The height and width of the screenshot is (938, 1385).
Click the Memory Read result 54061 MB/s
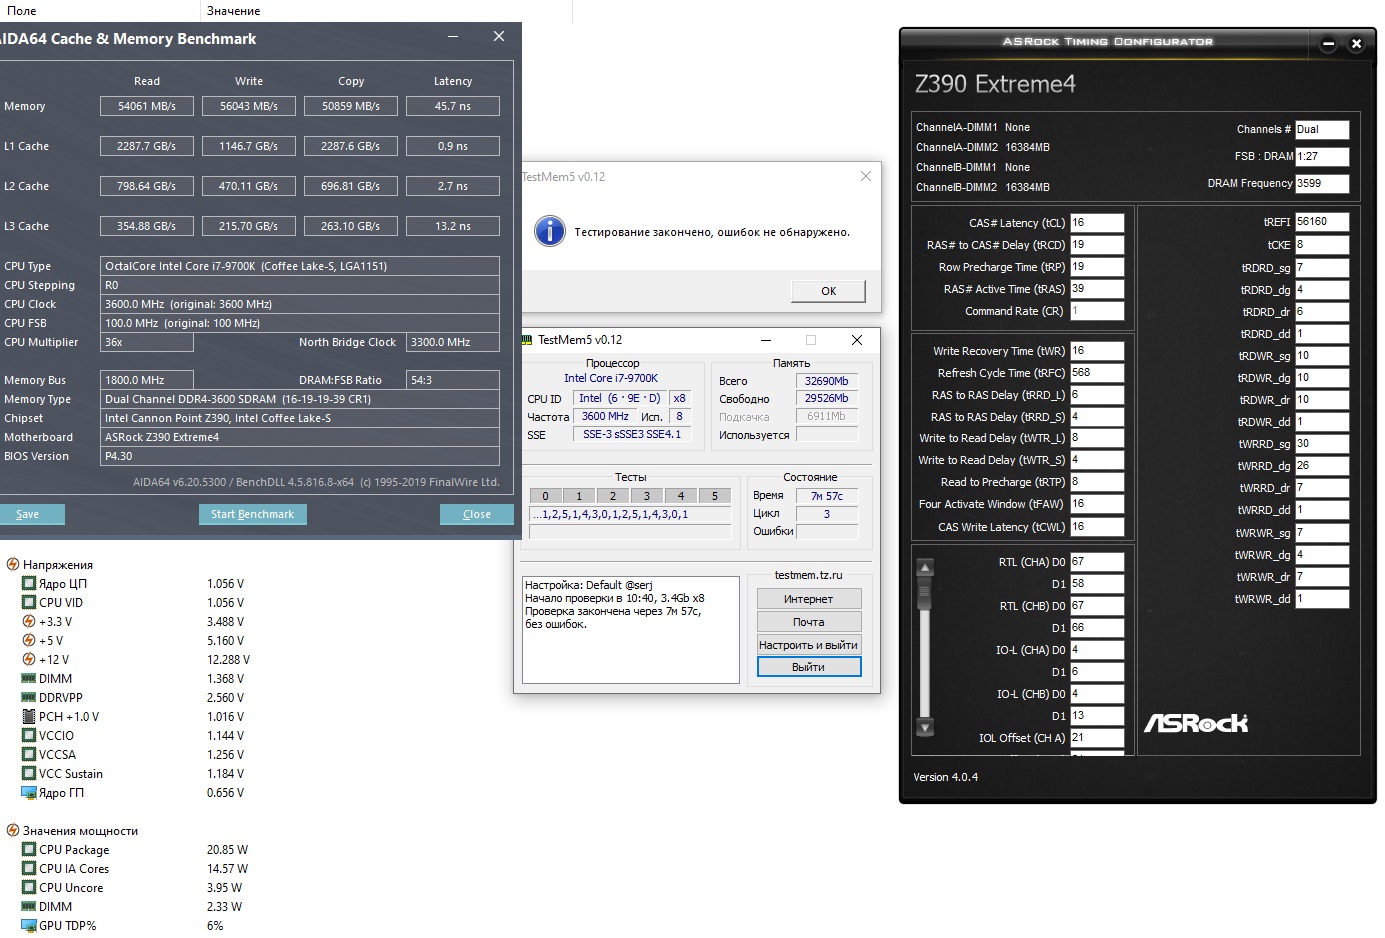[147, 106]
